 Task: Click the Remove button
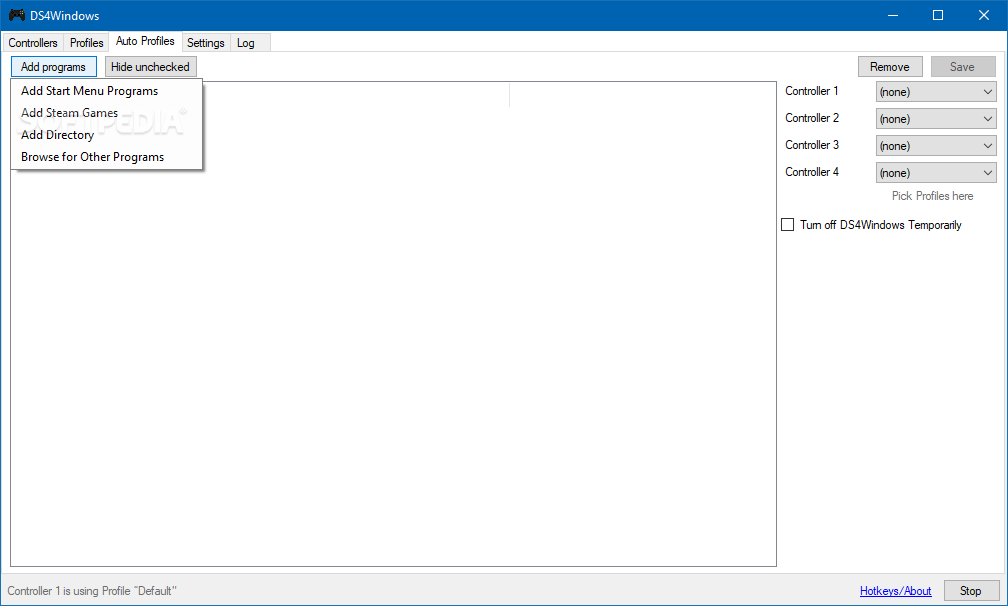point(890,67)
